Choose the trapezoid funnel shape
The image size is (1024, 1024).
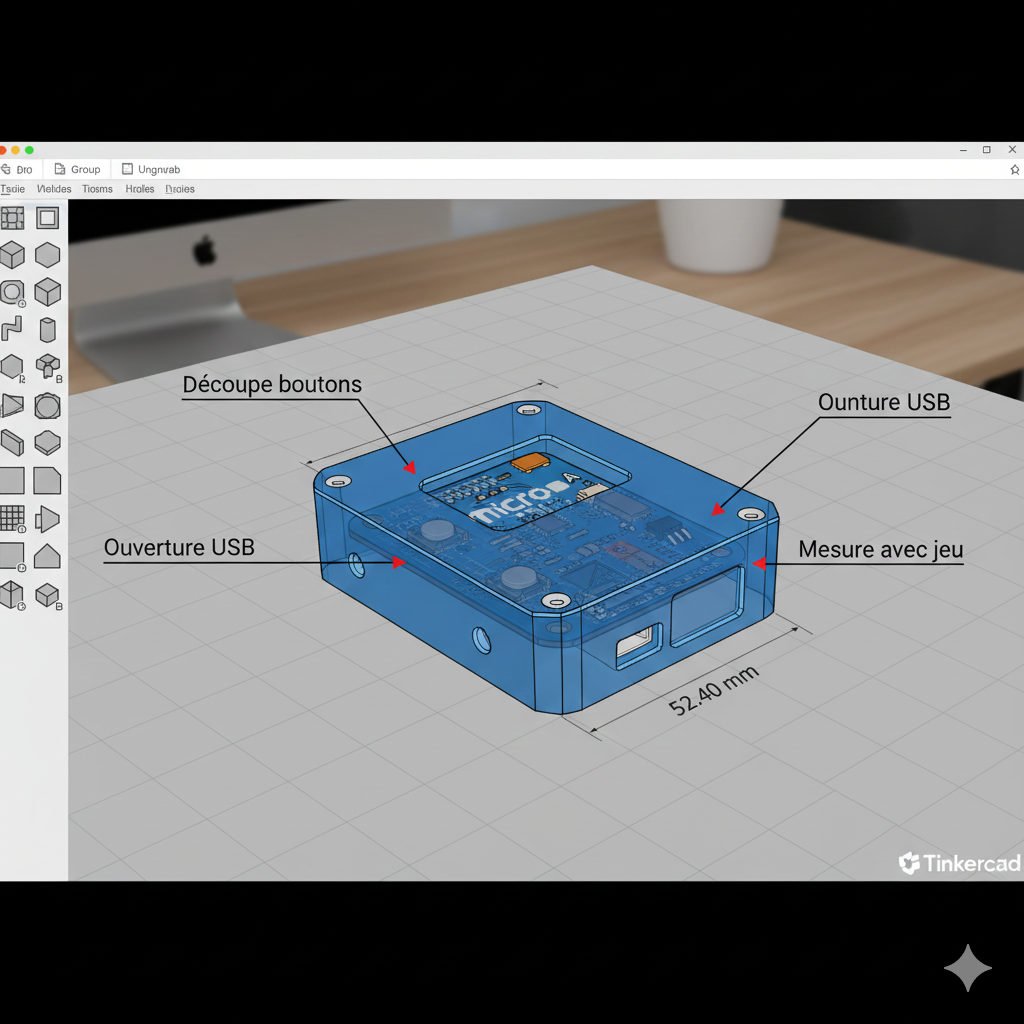click(x=47, y=519)
